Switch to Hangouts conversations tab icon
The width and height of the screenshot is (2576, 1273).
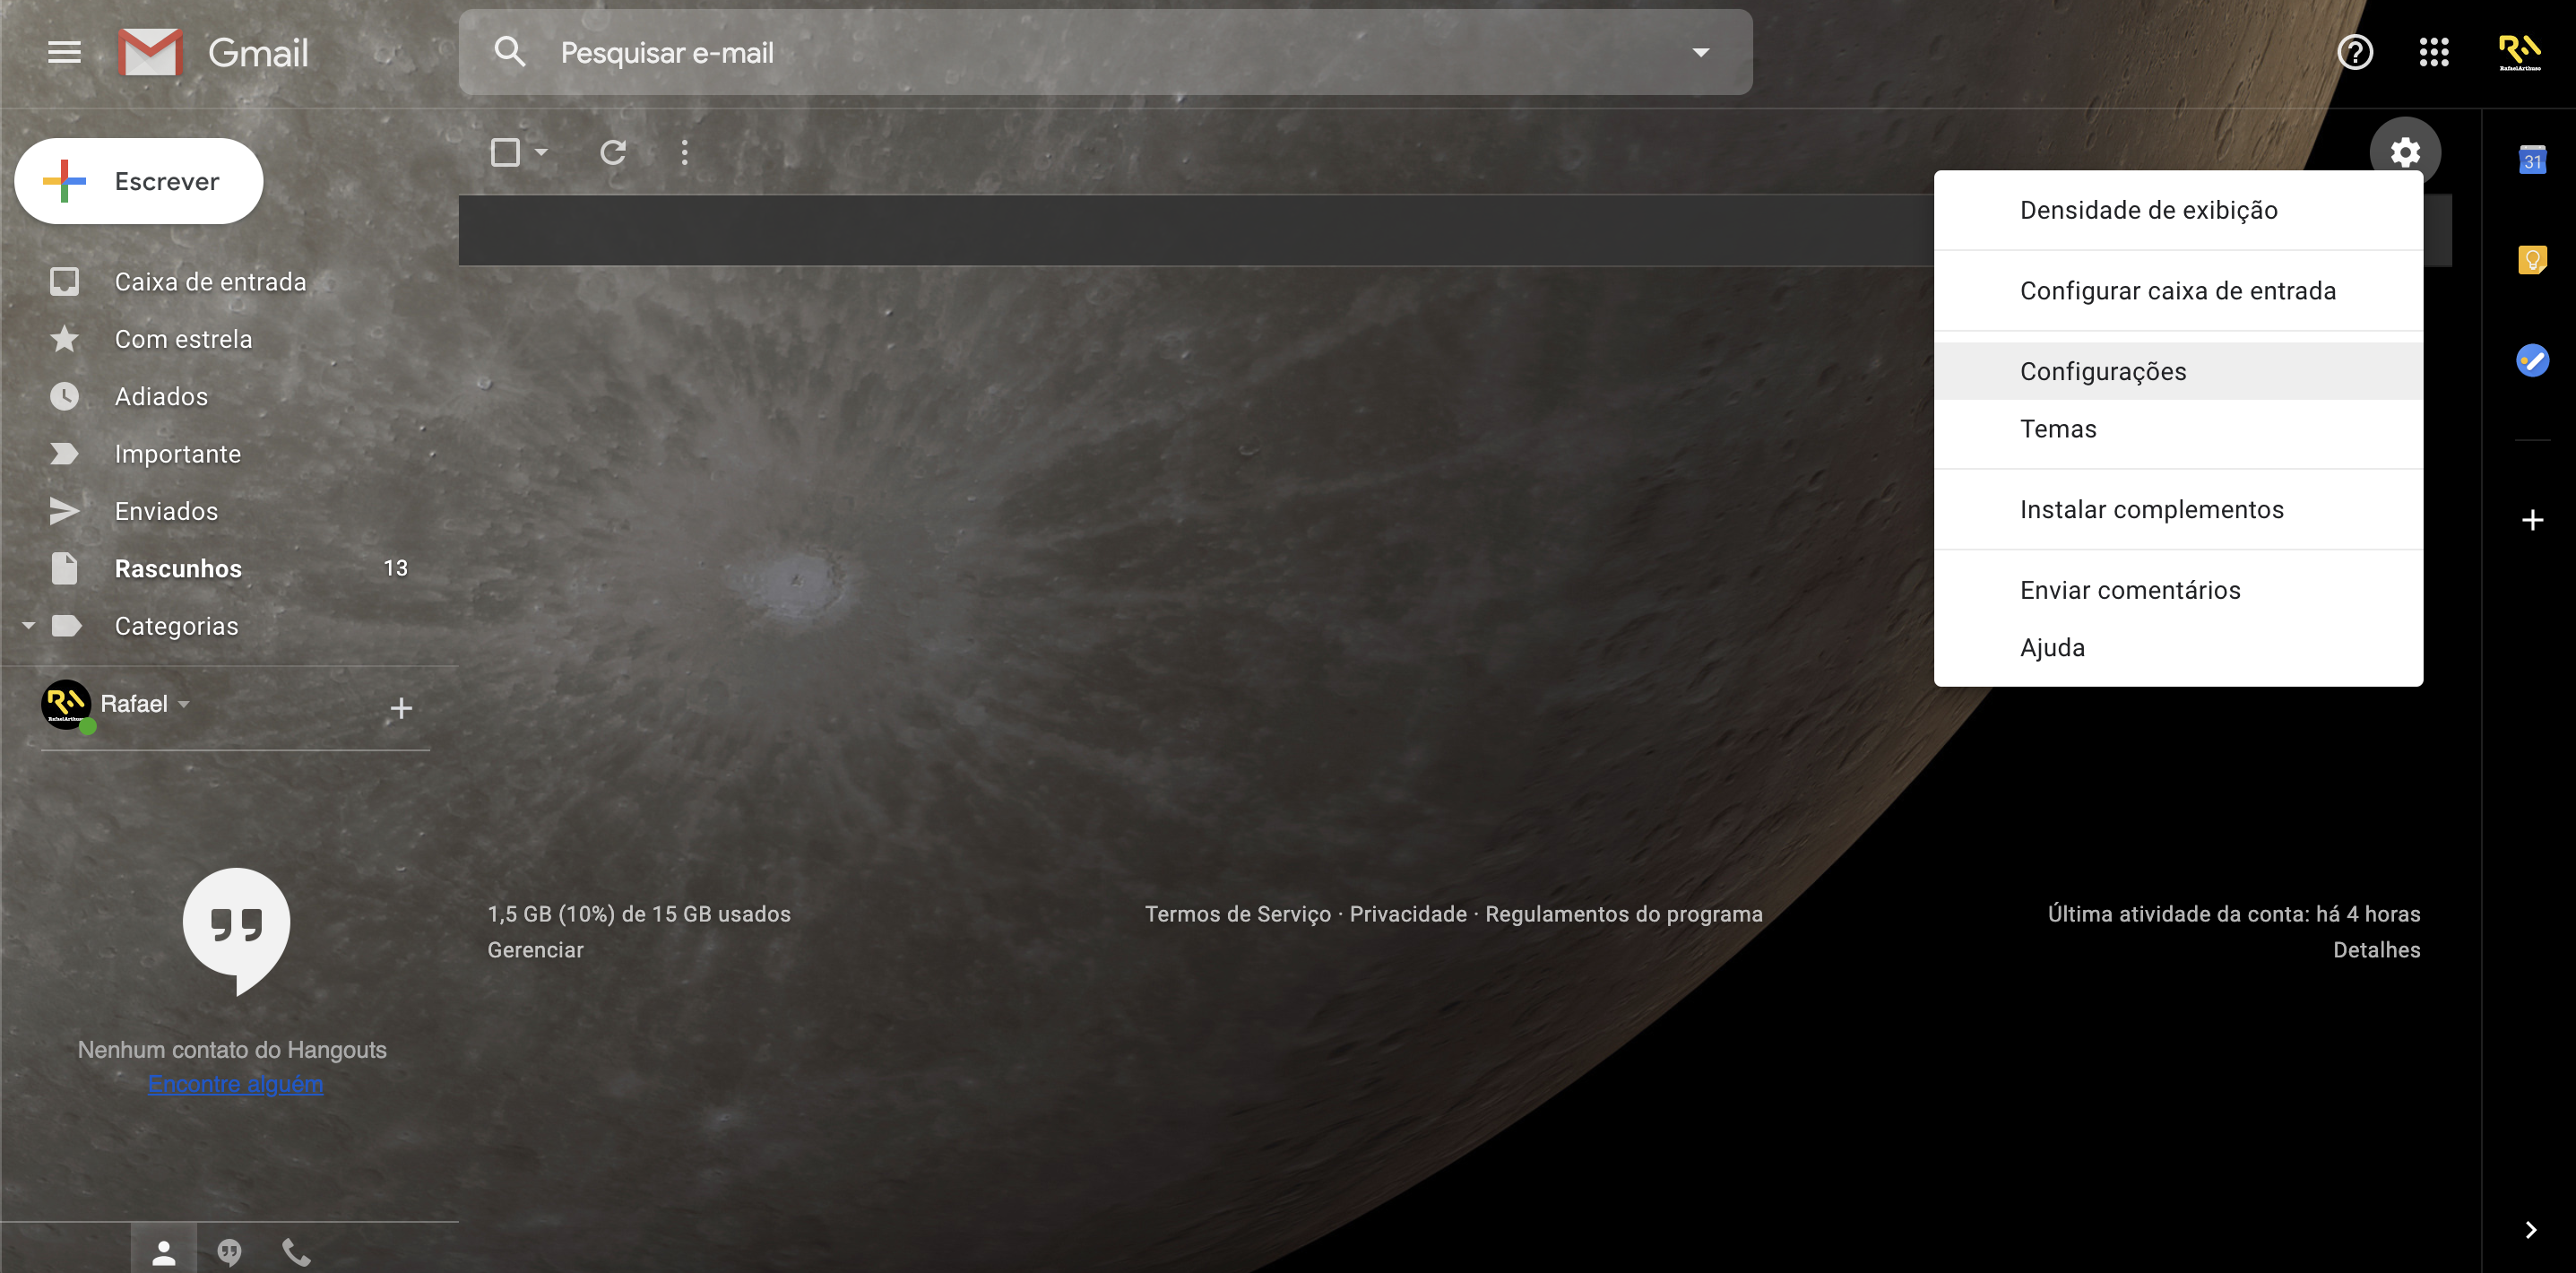(x=229, y=1251)
